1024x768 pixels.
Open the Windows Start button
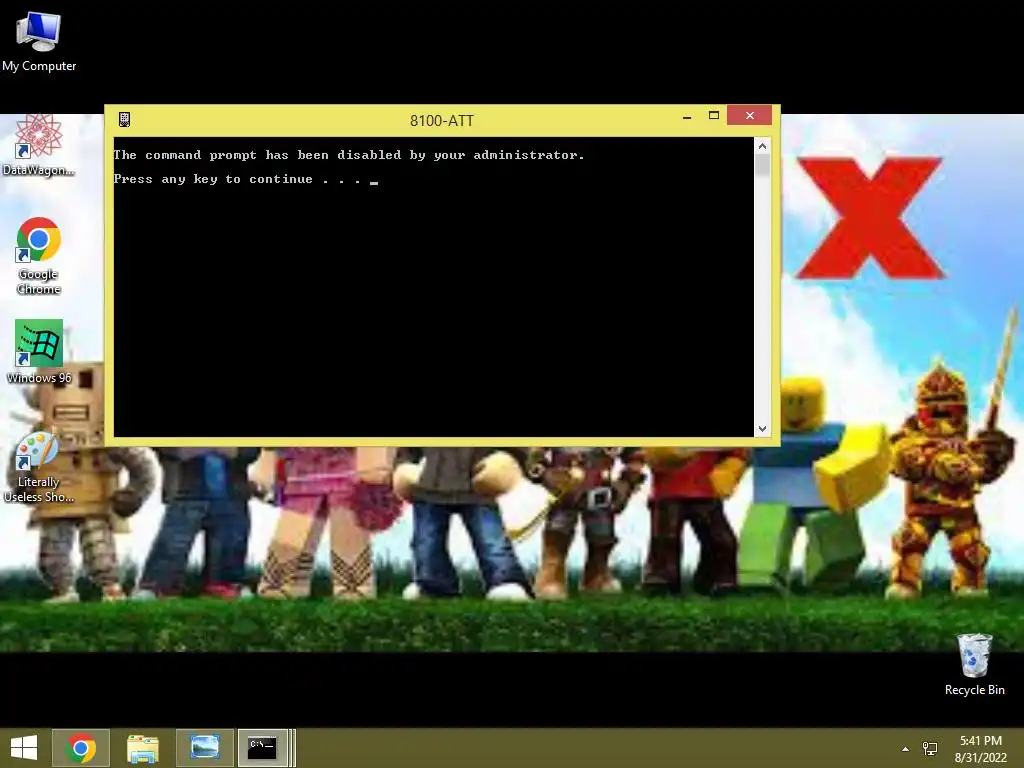pos(24,748)
